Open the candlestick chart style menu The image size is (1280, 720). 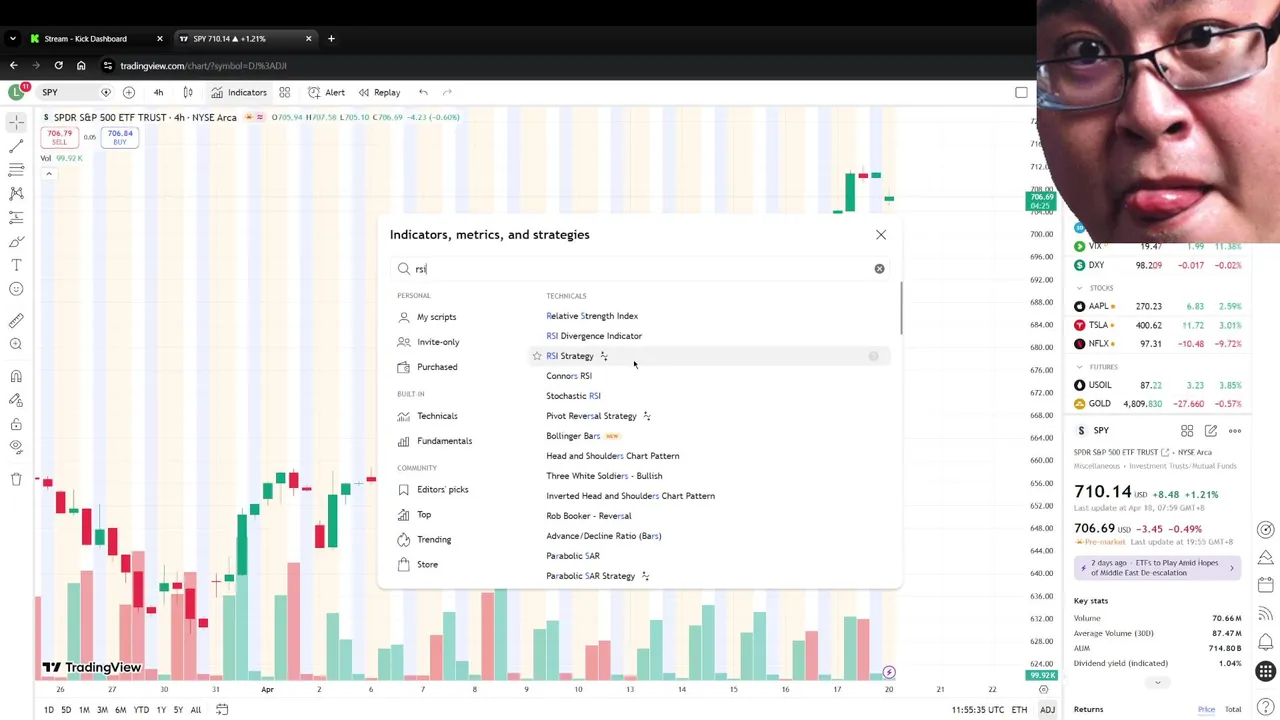pyautogui.click(x=188, y=92)
